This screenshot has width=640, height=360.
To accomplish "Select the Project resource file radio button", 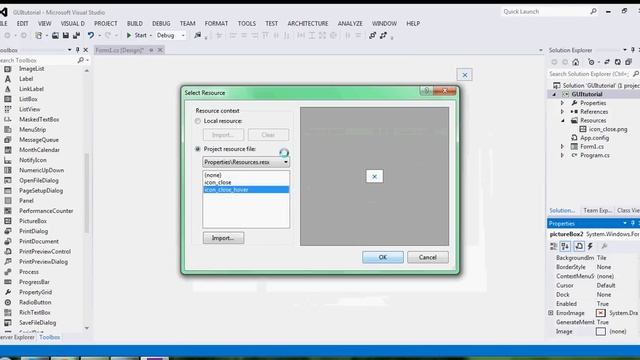I will point(198,149).
